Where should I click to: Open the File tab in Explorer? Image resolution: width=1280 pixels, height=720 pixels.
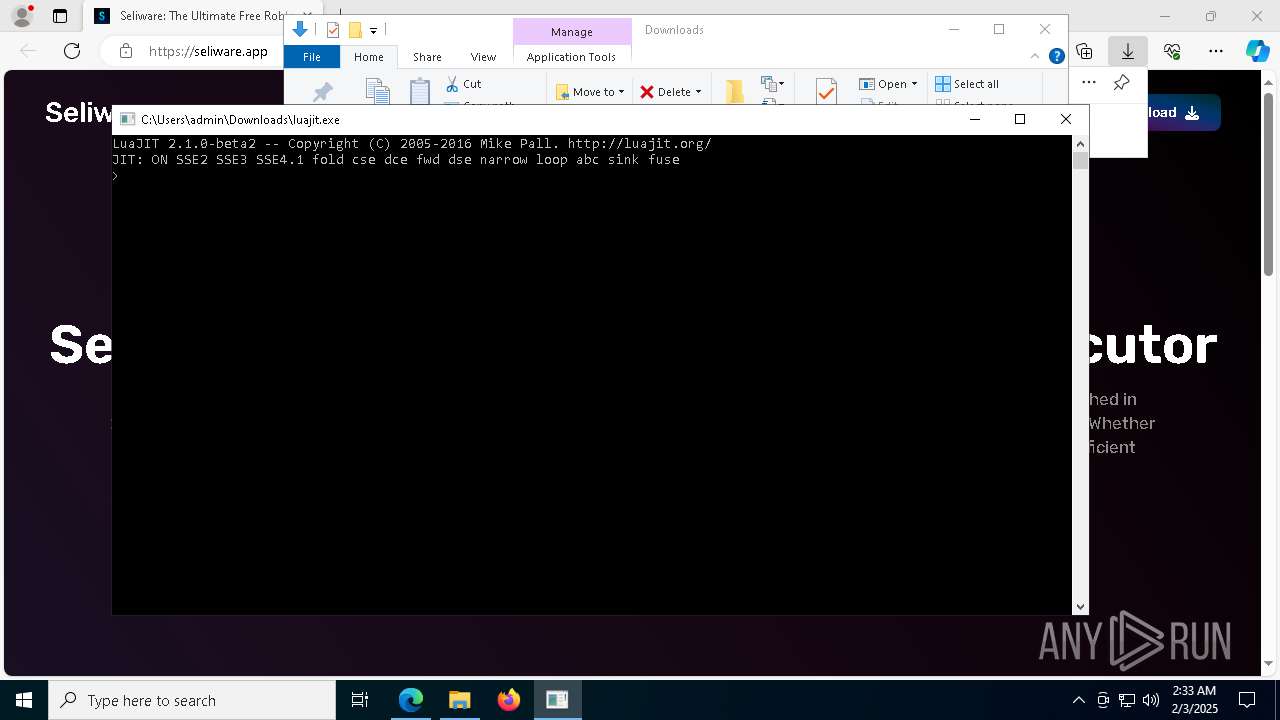[x=312, y=57]
